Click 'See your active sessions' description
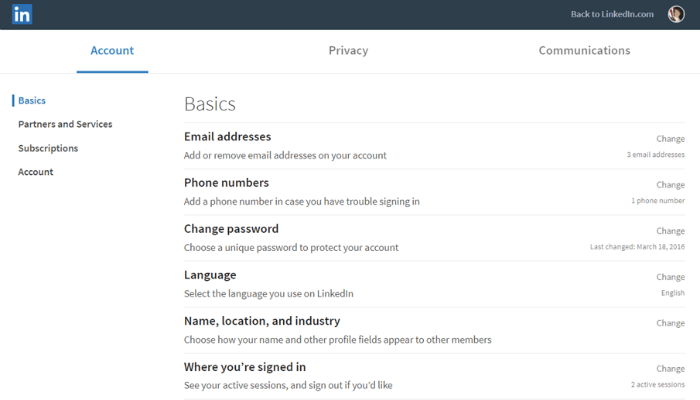The image size is (700, 400). pyautogui.click(x=288, y=385)
